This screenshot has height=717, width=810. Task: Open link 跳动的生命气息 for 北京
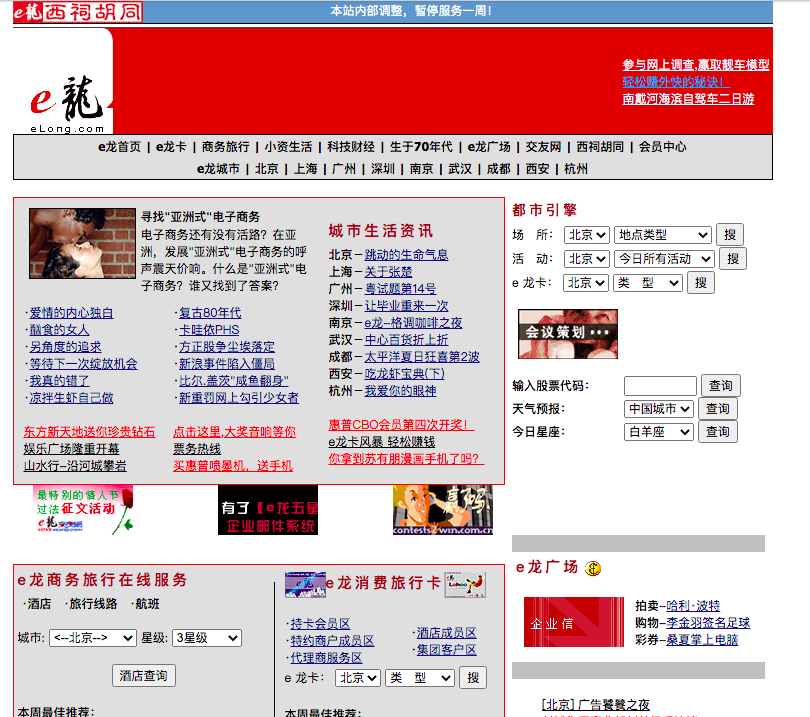point(407,255)
